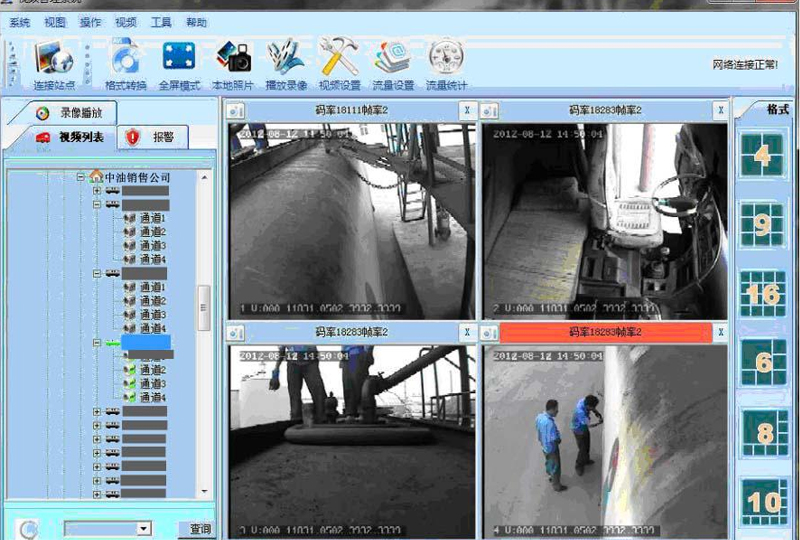
Task: Open the 连接站点 connect station tool
Action: [54, 64]
